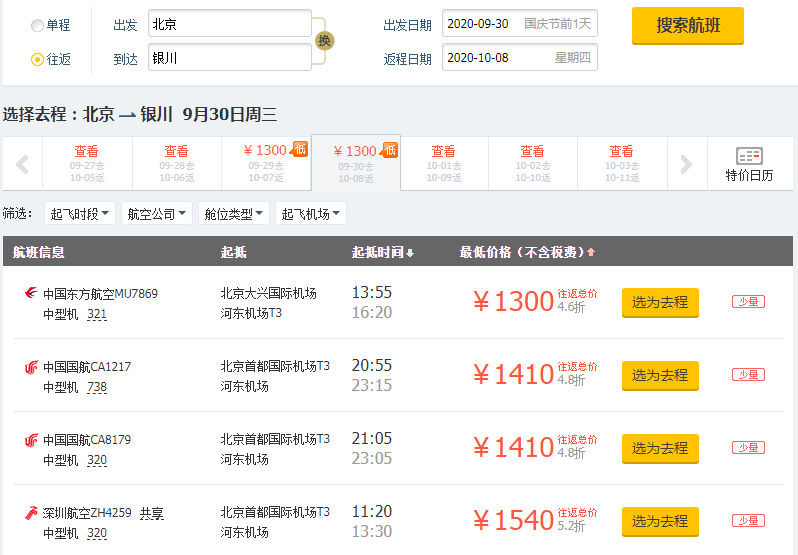Click the China Eastern MU7869 airline logo
Screen dimensions: 798x555
click(31, 294)
